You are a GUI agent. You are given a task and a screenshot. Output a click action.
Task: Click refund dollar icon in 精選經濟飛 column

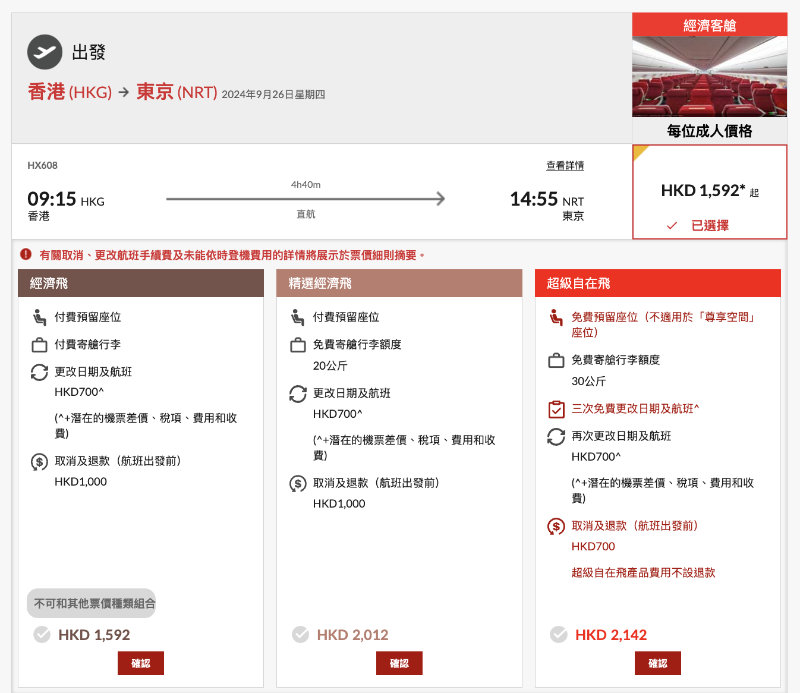click(x=297, y=483)
